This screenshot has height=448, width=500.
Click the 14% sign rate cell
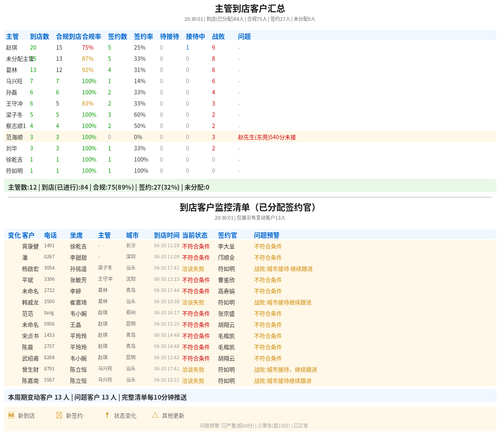click(140, 81)
